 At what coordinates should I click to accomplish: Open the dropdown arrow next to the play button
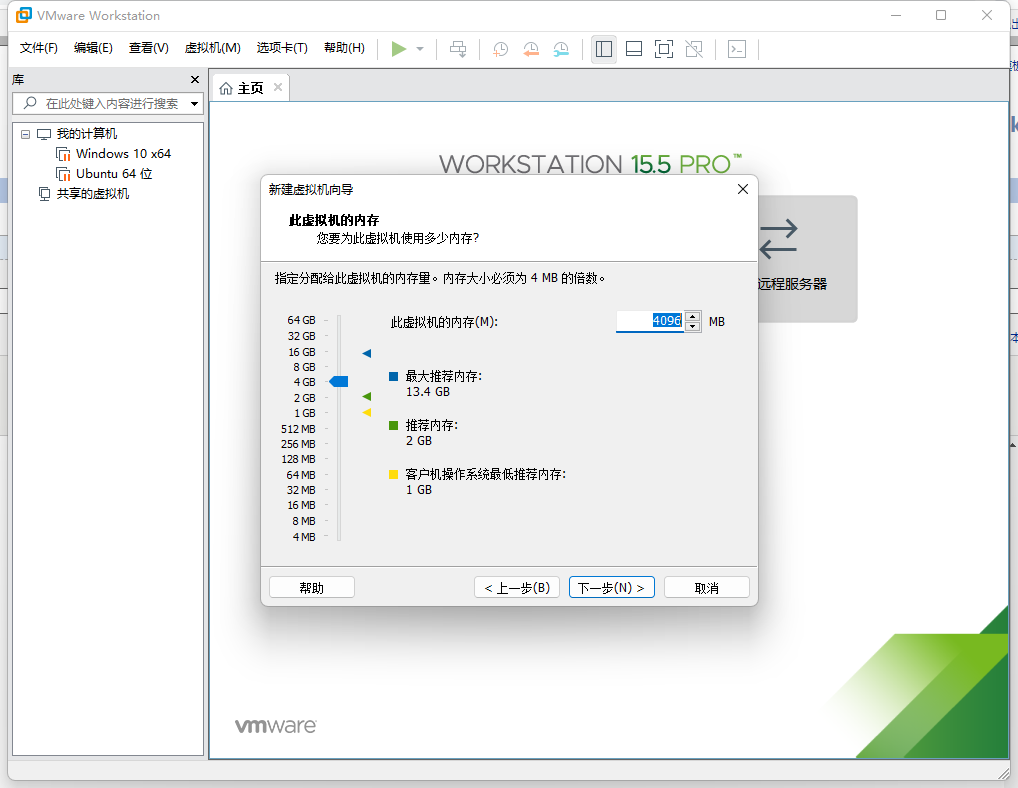(x=420, y=49)
